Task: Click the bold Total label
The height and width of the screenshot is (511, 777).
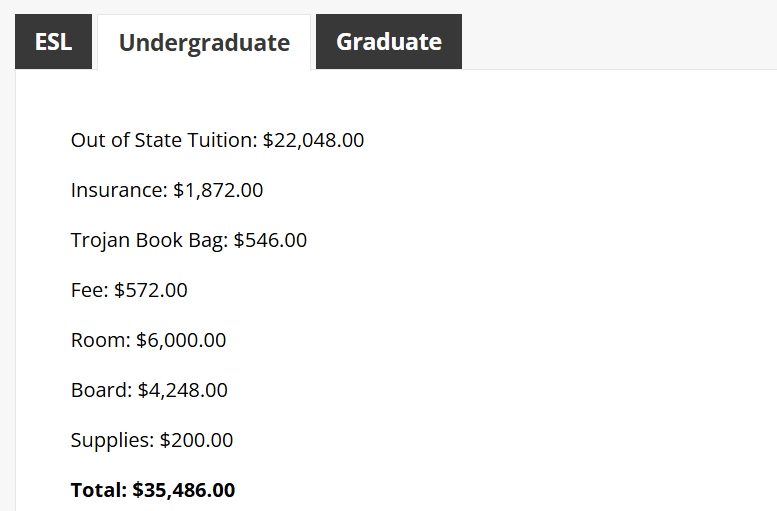Action: click(99, 490)
